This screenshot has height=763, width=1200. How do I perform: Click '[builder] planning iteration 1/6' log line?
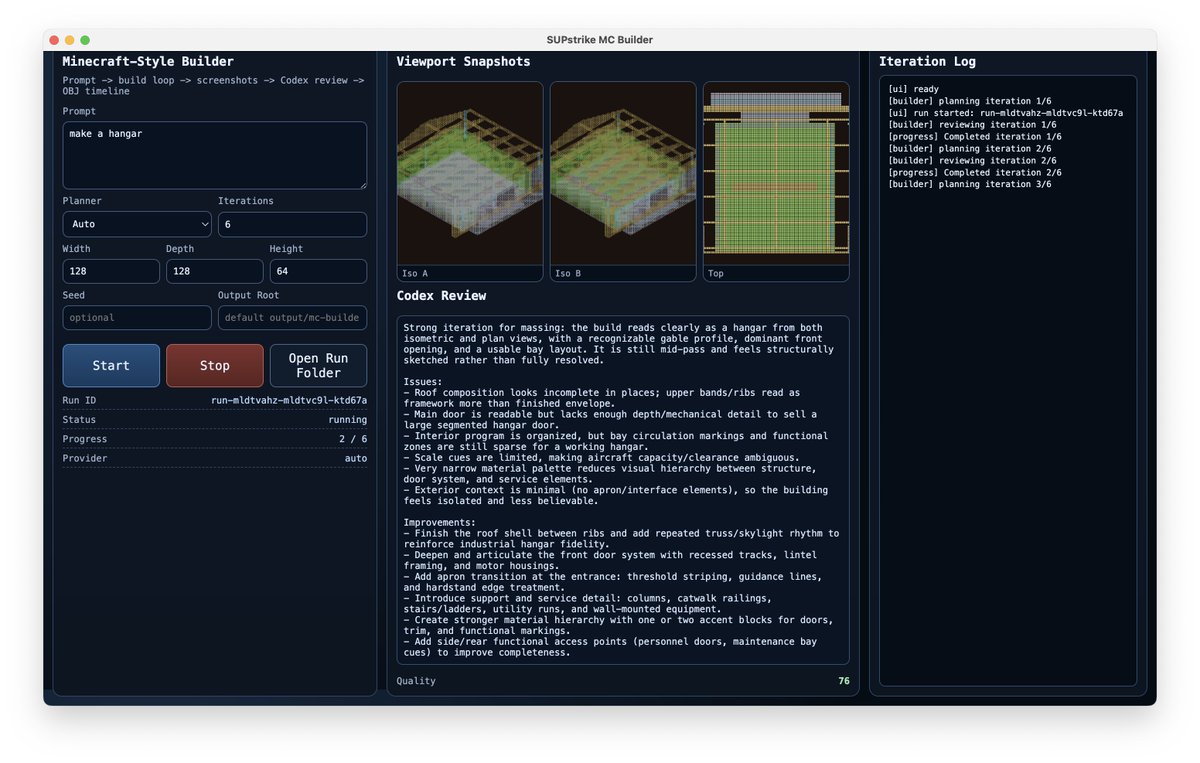point(972,101)
